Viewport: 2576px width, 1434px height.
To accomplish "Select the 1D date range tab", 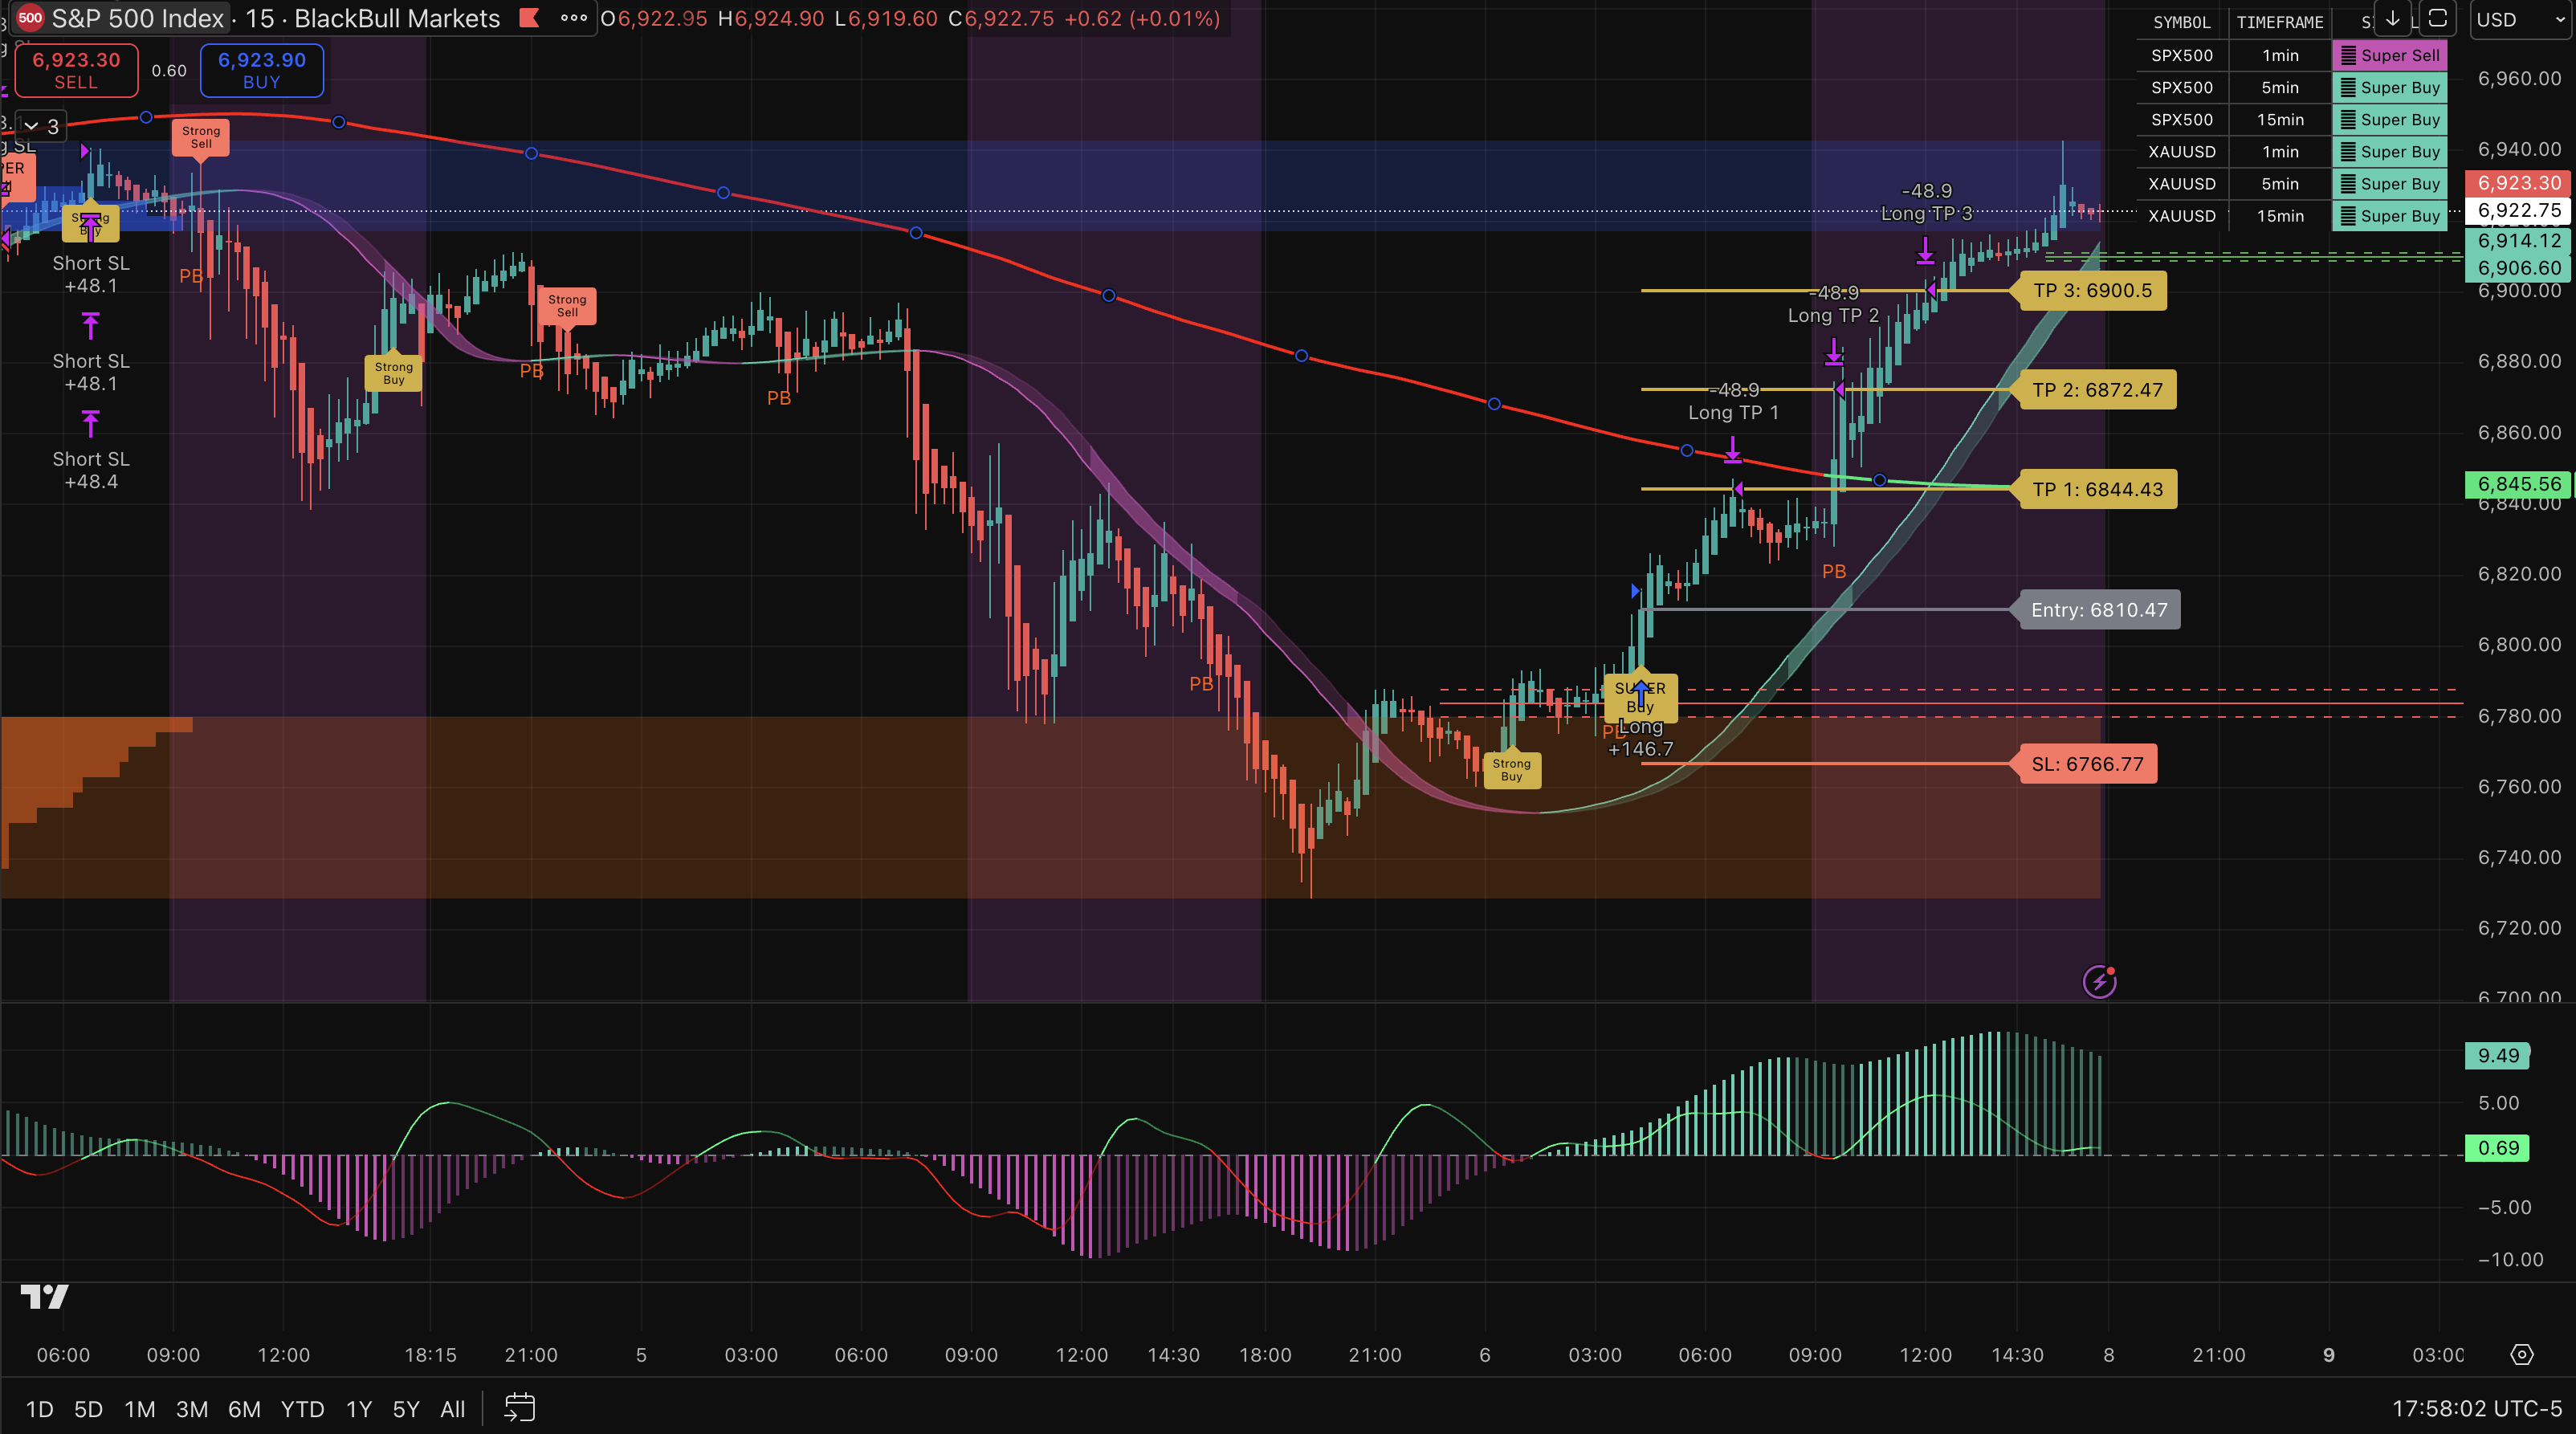I will point(39,1409).
